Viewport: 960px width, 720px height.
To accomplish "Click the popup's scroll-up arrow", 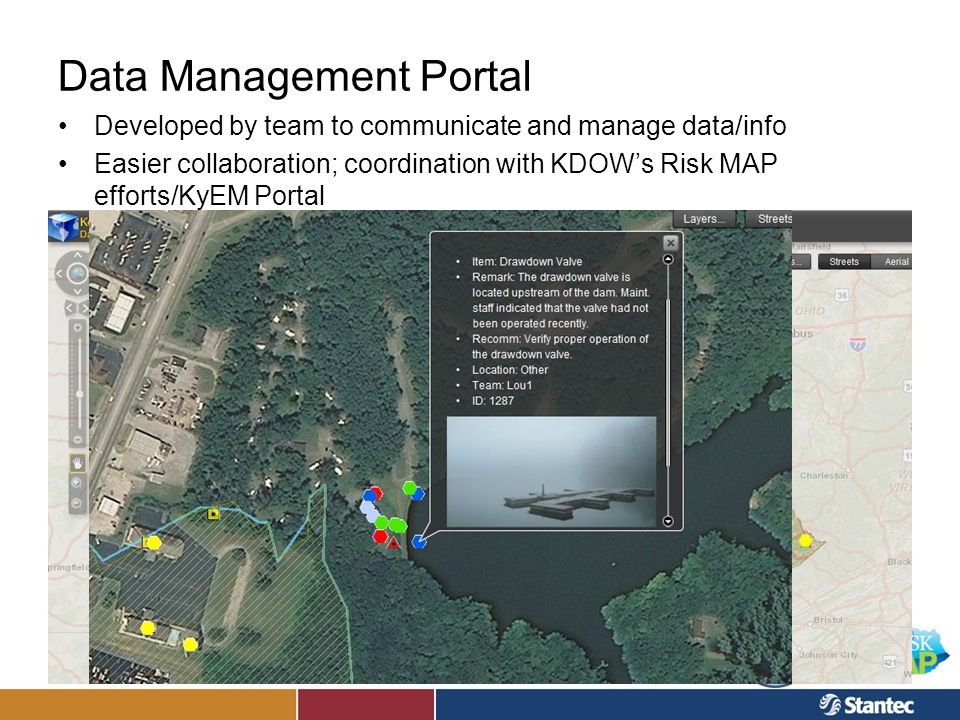I will point(668,259).
